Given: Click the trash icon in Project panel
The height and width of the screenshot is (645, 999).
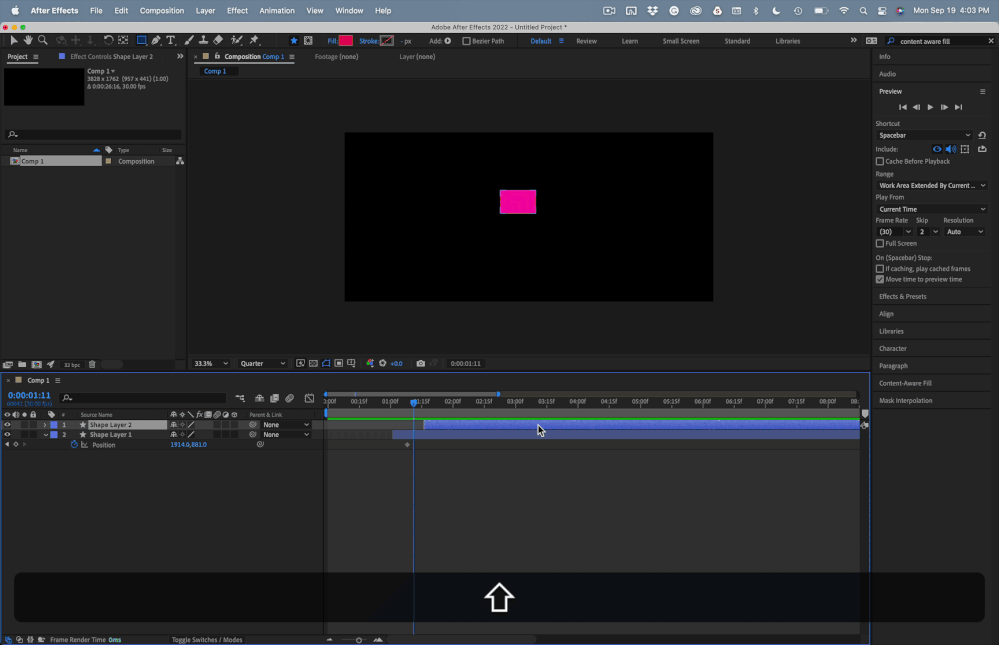Looking at the screenshot, I should 92,365.
